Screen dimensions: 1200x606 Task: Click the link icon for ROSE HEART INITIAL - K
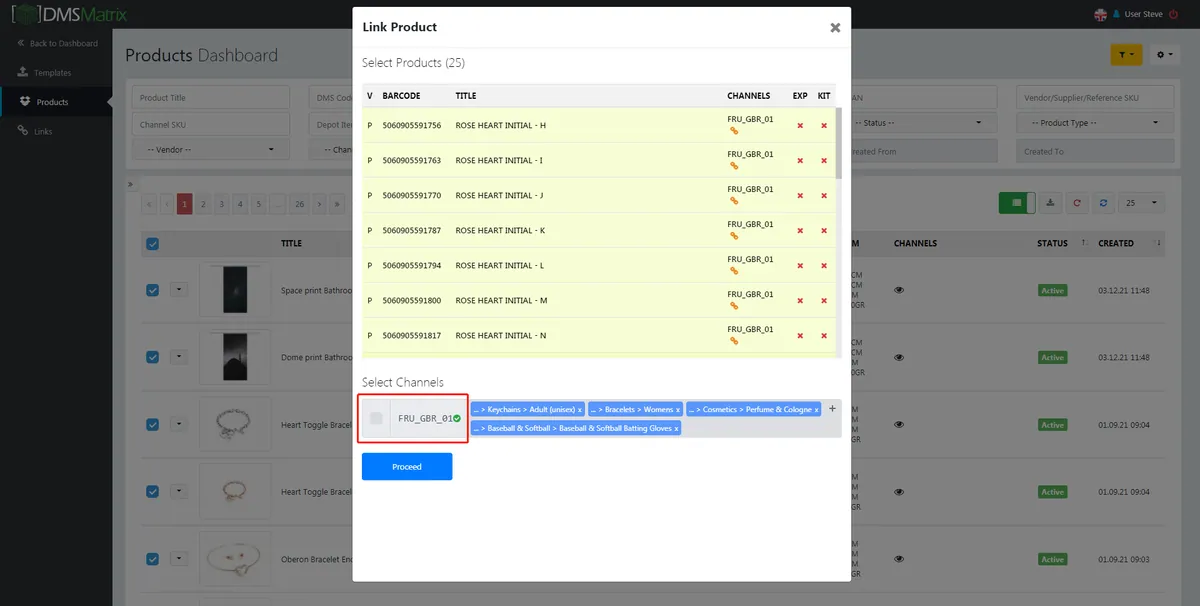pyautogui.click(x=733, y=236)
